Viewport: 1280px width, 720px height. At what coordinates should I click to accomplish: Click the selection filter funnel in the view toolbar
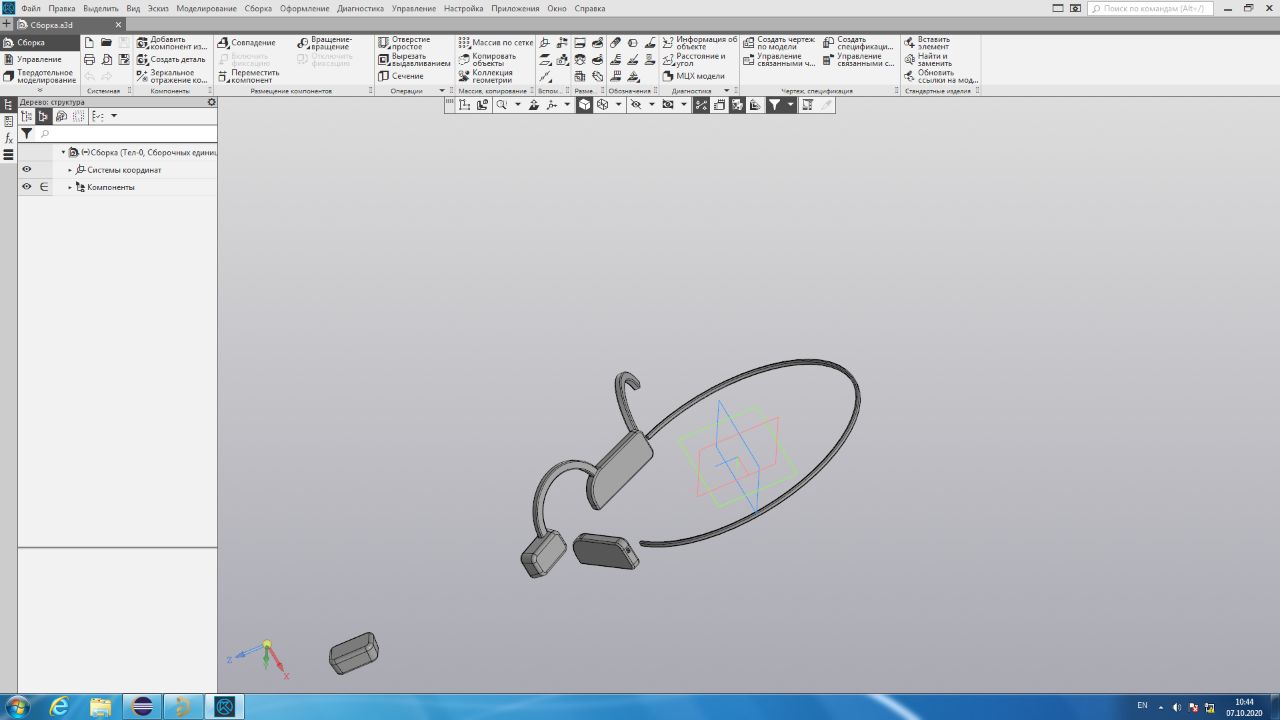pyautogui.click(x=774, y=104)
